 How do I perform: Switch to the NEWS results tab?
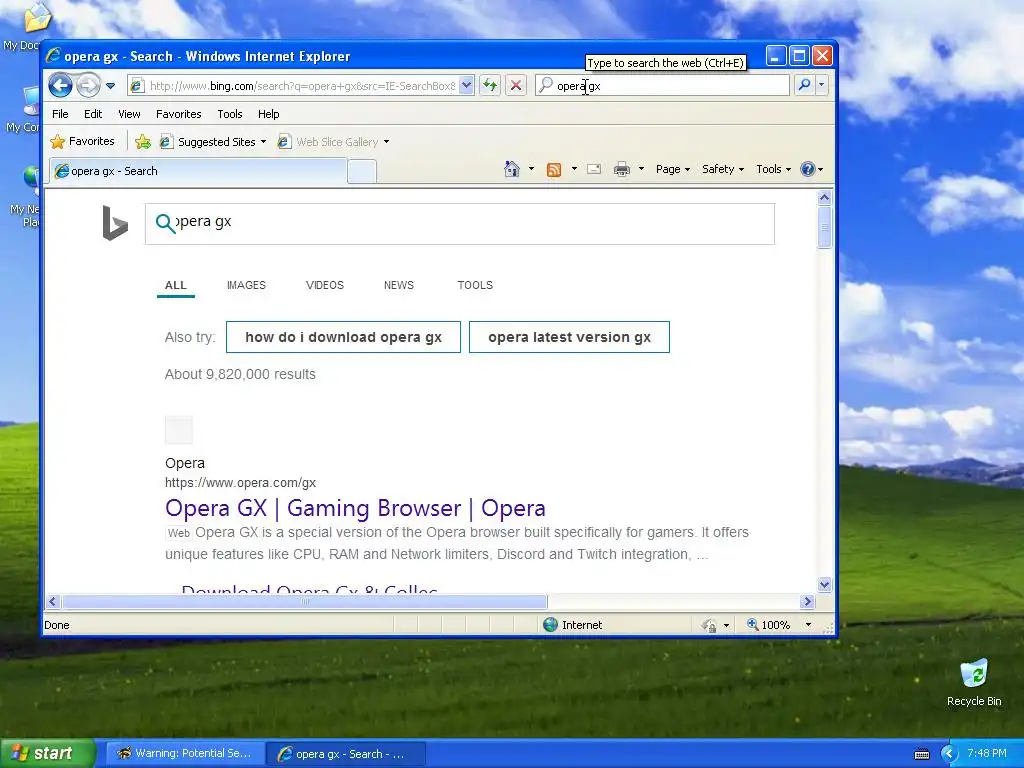tap(399, 285)
